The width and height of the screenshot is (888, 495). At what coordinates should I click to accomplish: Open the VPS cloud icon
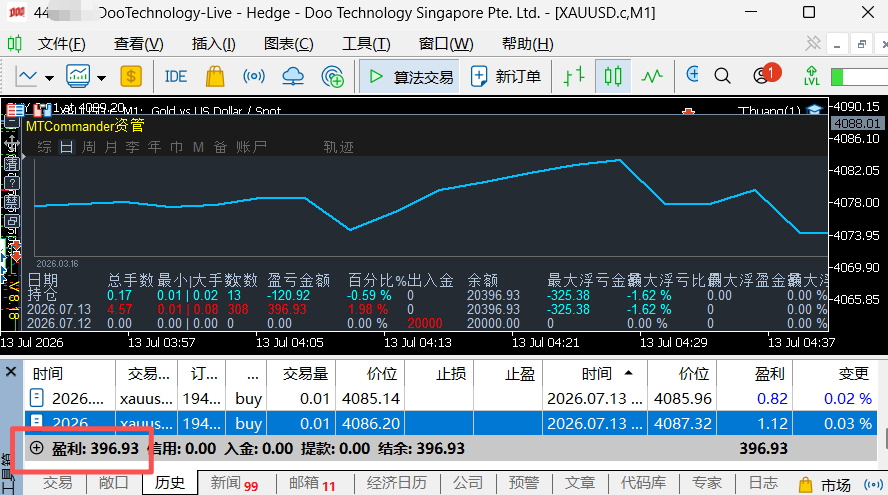(x=293, y=76)
